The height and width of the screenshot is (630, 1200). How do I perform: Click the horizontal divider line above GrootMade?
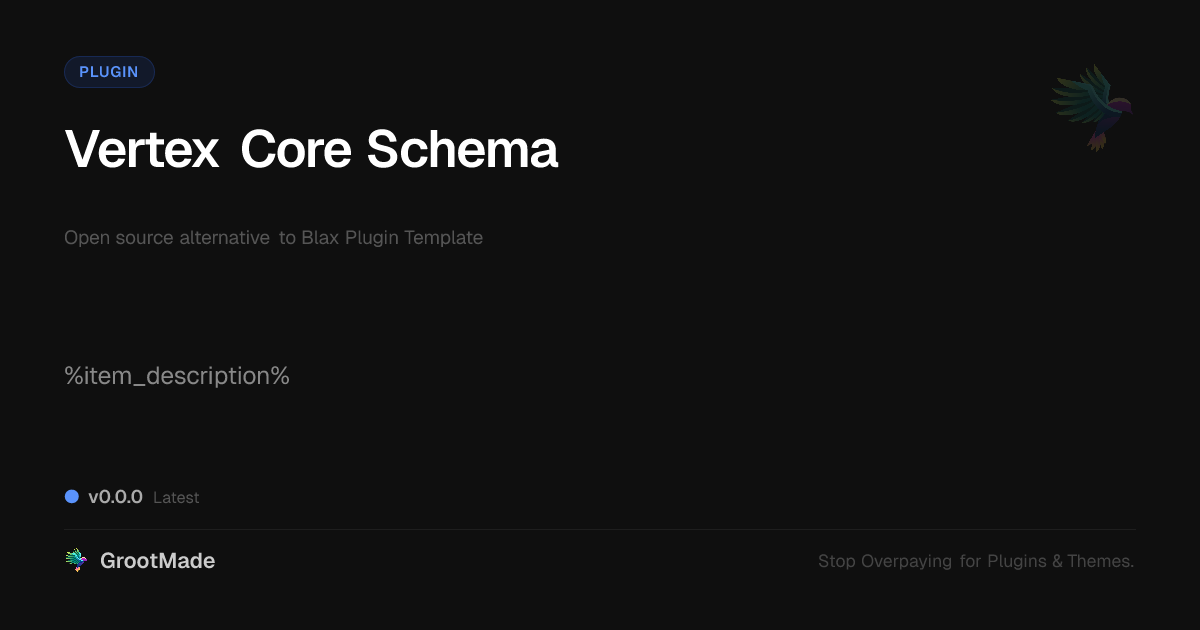point(600,529)
